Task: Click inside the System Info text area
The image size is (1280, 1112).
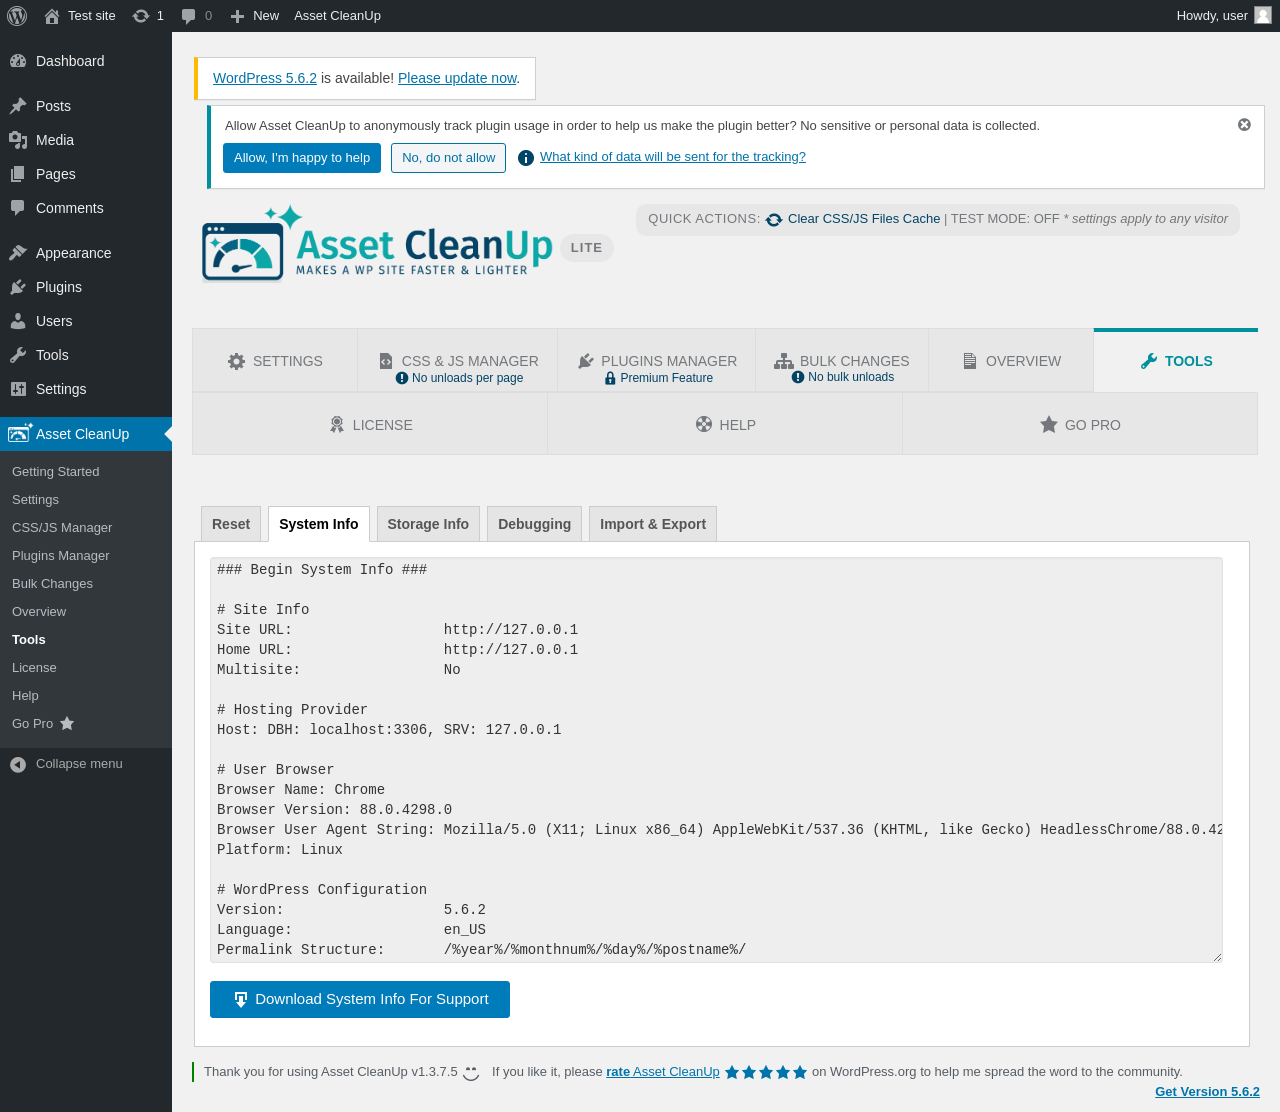Action: point(716,760)
